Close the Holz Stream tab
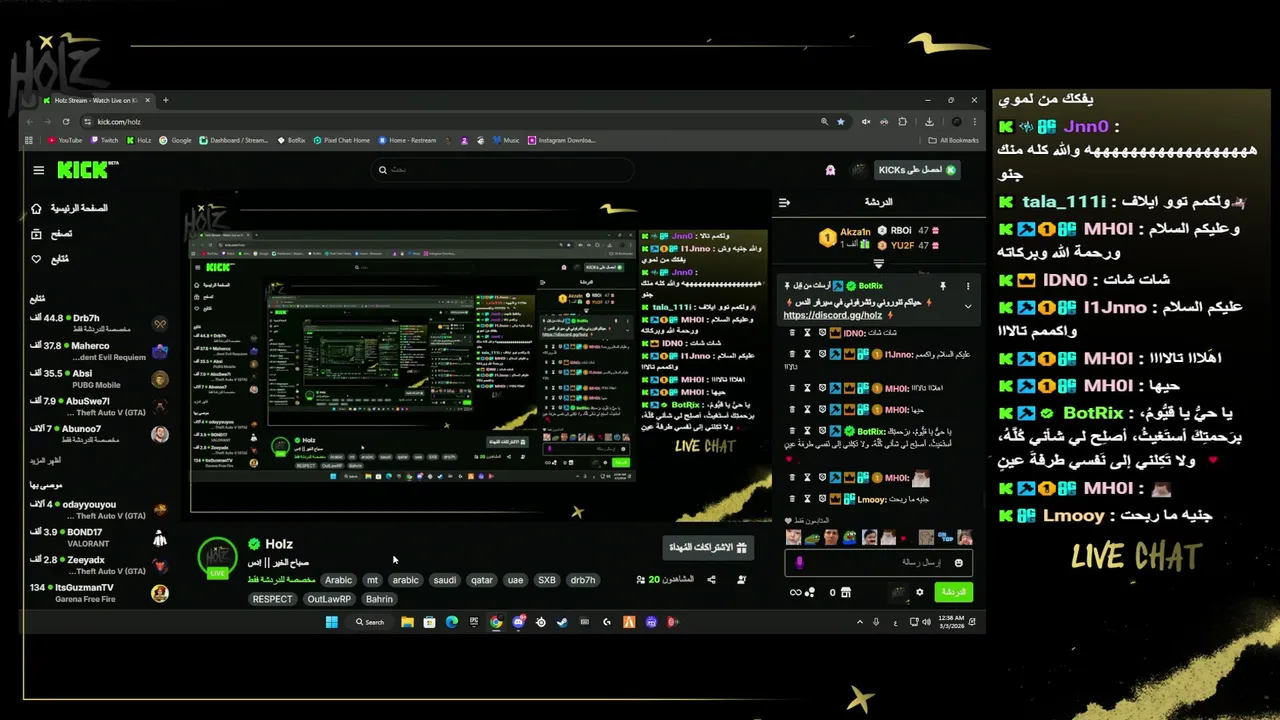 [x=148, y=100]
